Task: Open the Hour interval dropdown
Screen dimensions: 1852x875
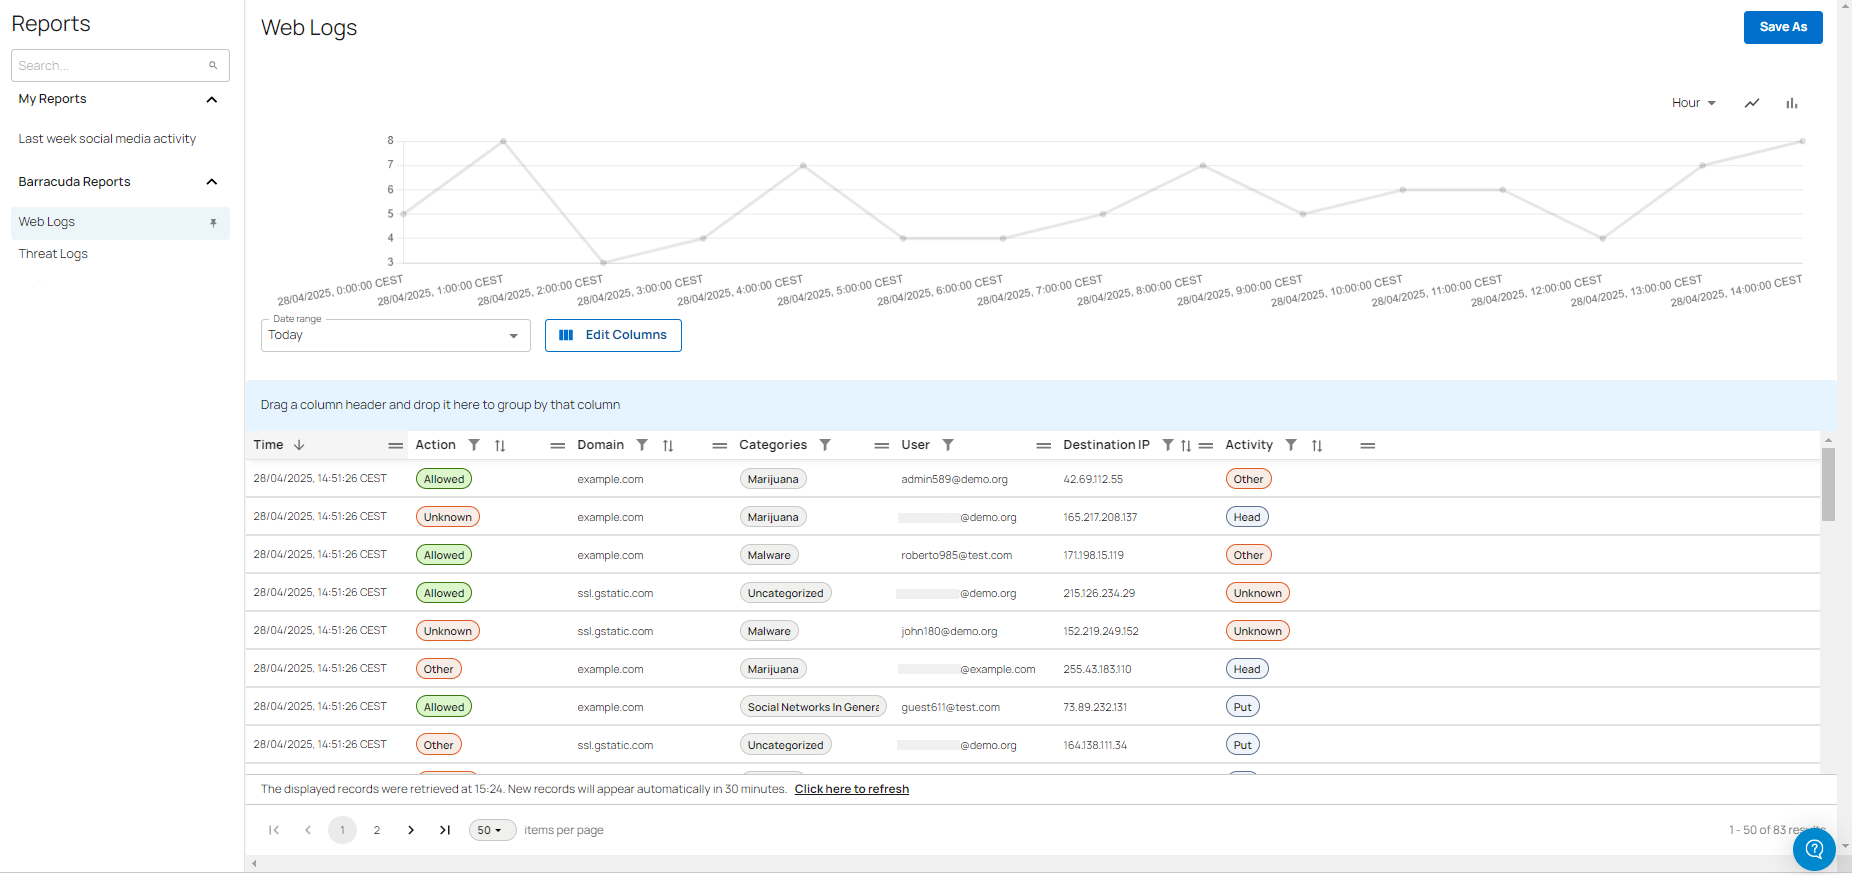Action: click(1693, 103)
